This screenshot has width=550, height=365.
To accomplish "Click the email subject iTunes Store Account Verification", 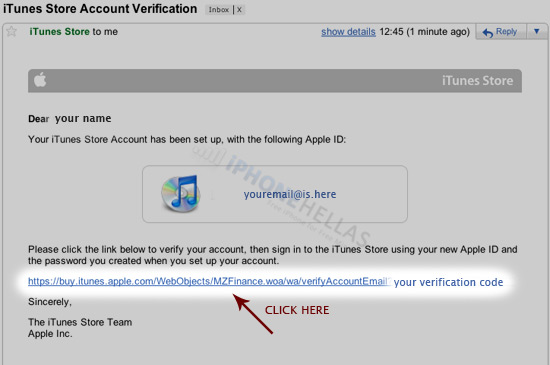I will tap(100, 8).
